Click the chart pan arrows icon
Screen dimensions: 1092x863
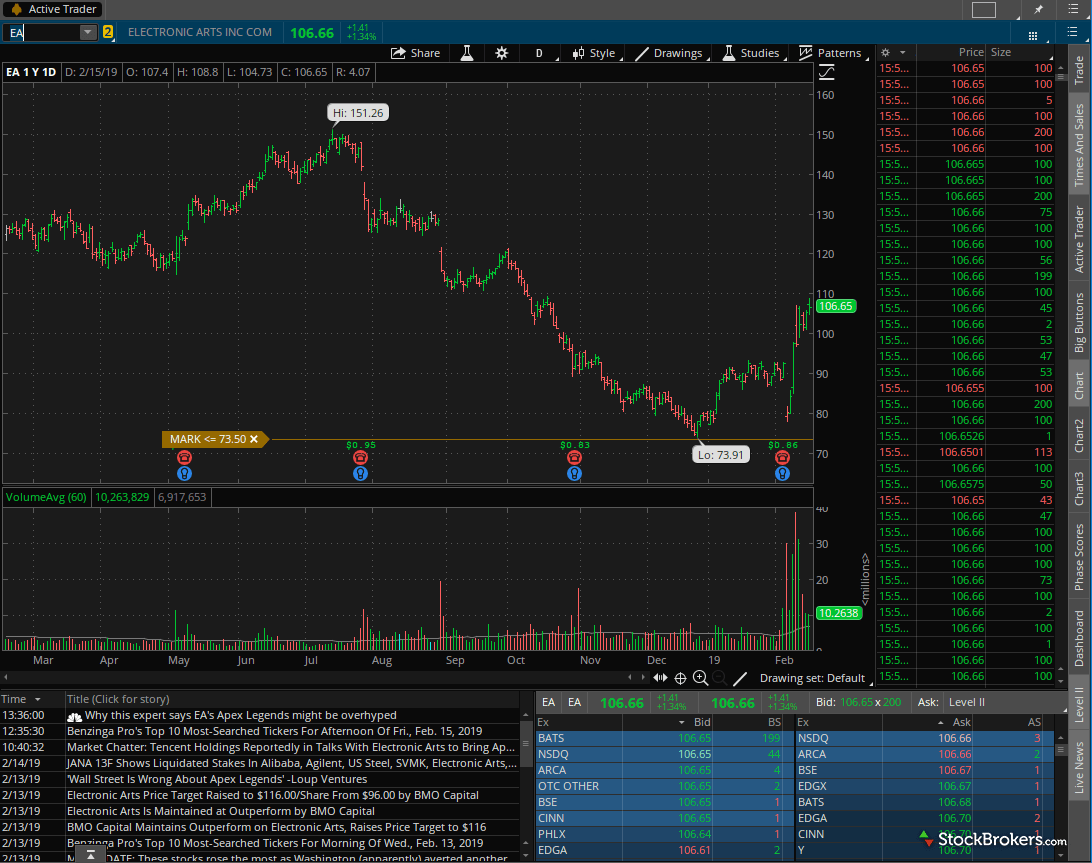click(660, 678)
